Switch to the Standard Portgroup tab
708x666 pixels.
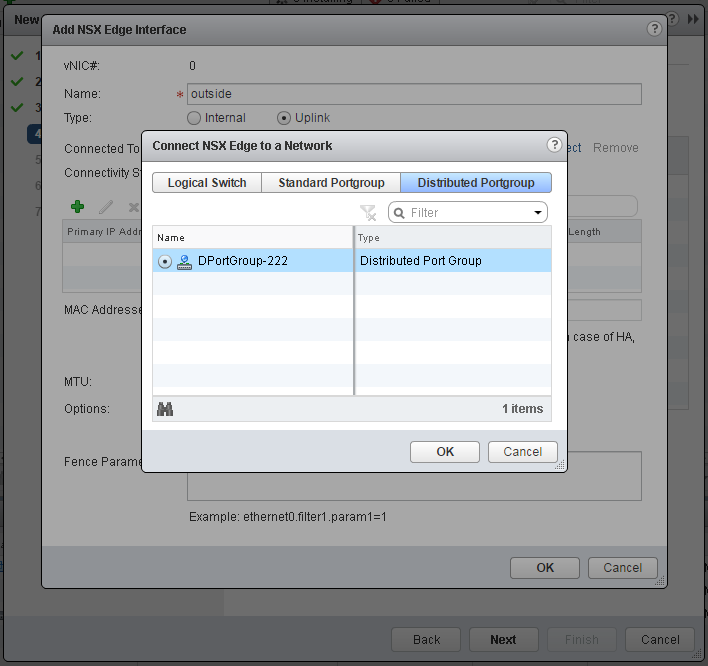point(331,182)
